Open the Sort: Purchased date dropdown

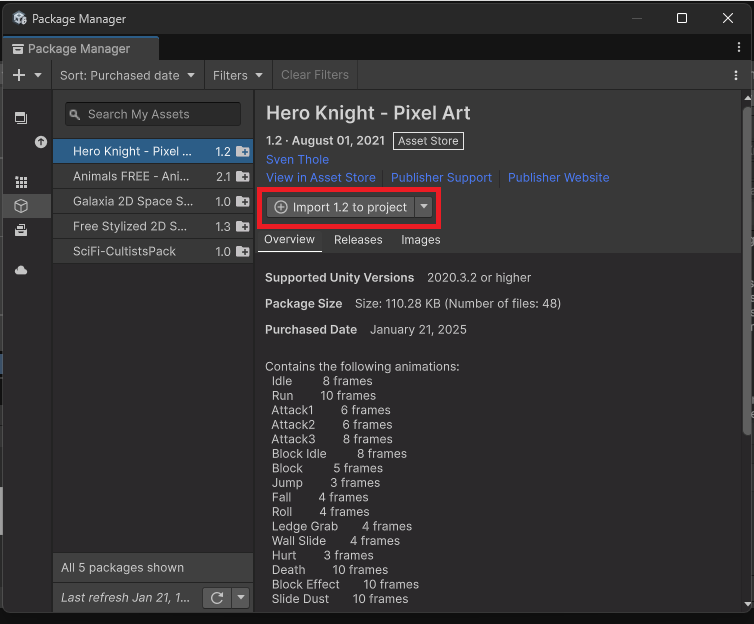[x=127, y=75]
